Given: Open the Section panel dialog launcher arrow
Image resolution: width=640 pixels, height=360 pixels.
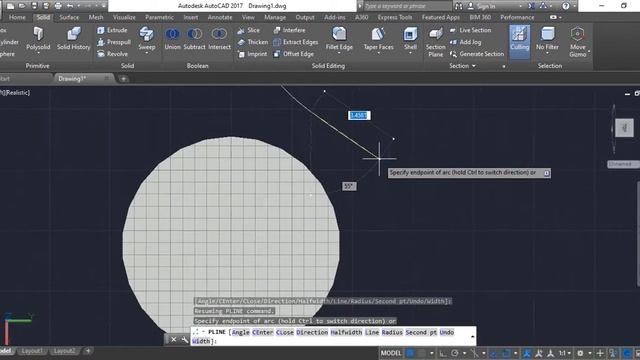Looking at the screenshot, I should 504,66.
